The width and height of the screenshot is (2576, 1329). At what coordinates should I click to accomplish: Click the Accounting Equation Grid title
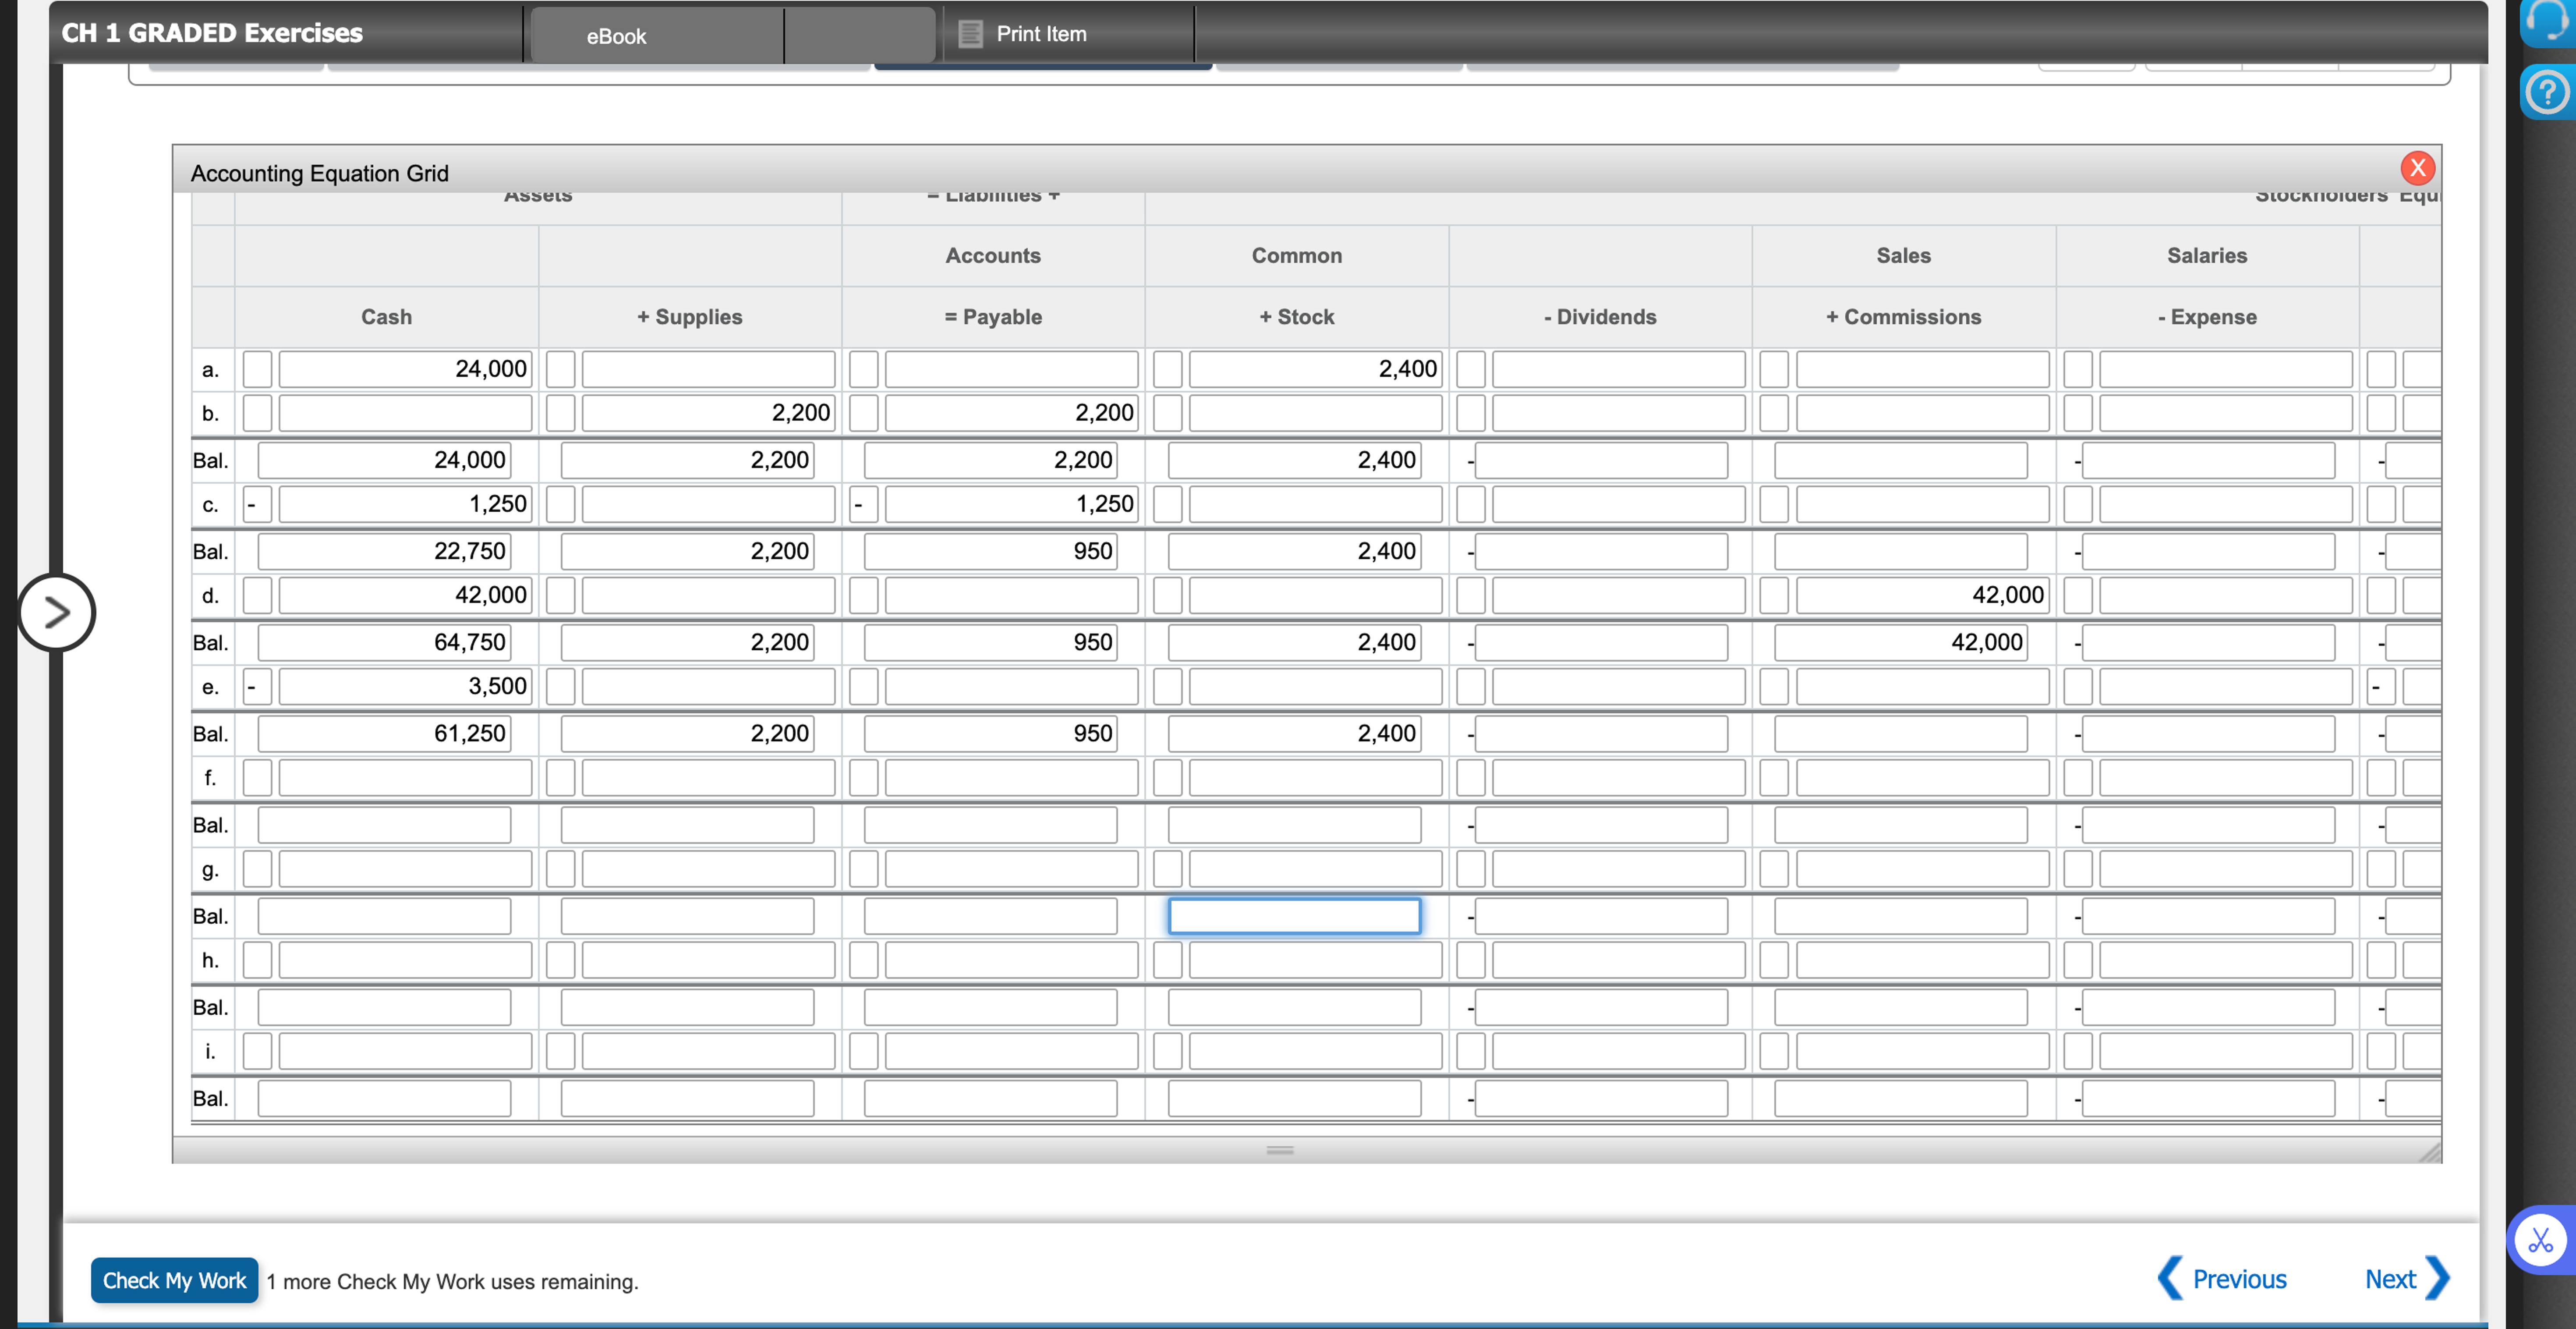click(x=319, y=173)
